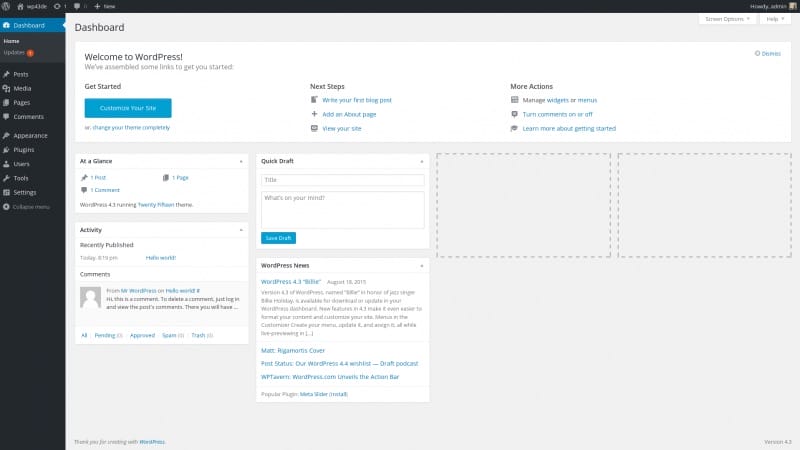Screen dimensions: 800x450
Task: Click the WordPress logo in the admin bar
Action: (7, 6)
